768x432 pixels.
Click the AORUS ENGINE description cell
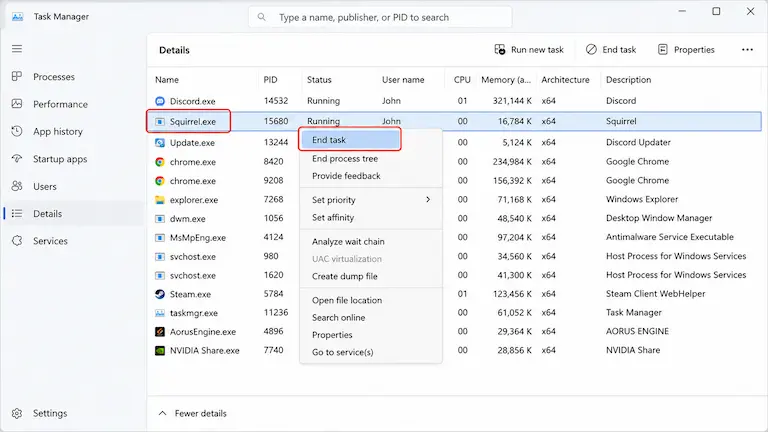(x=637, y=331)
